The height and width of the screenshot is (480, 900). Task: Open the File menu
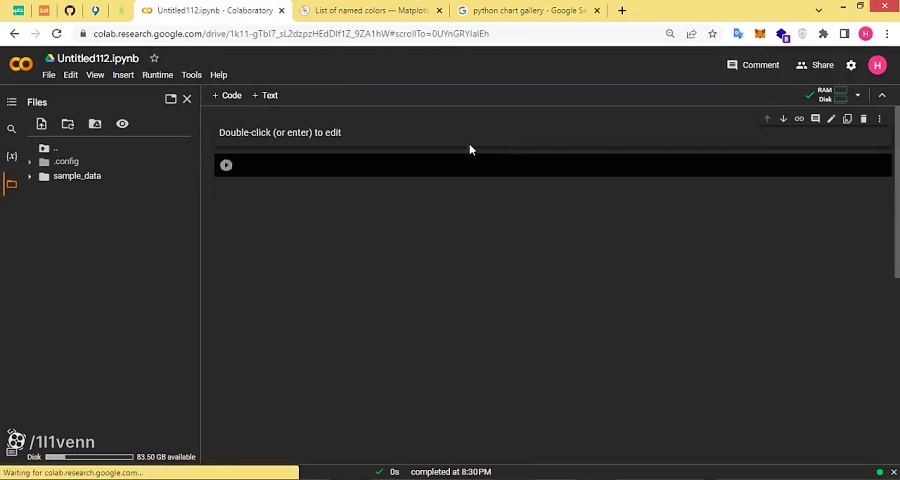[49, 75]
